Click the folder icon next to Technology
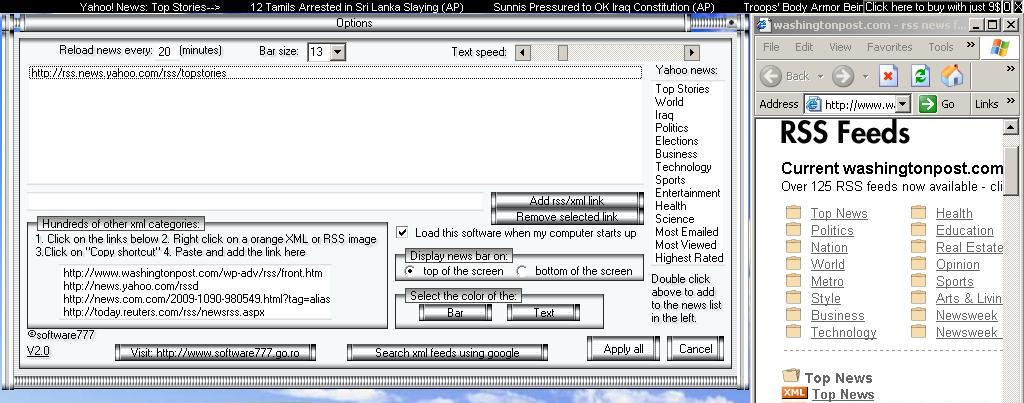1024x403 pixels. tap(793, 332)
